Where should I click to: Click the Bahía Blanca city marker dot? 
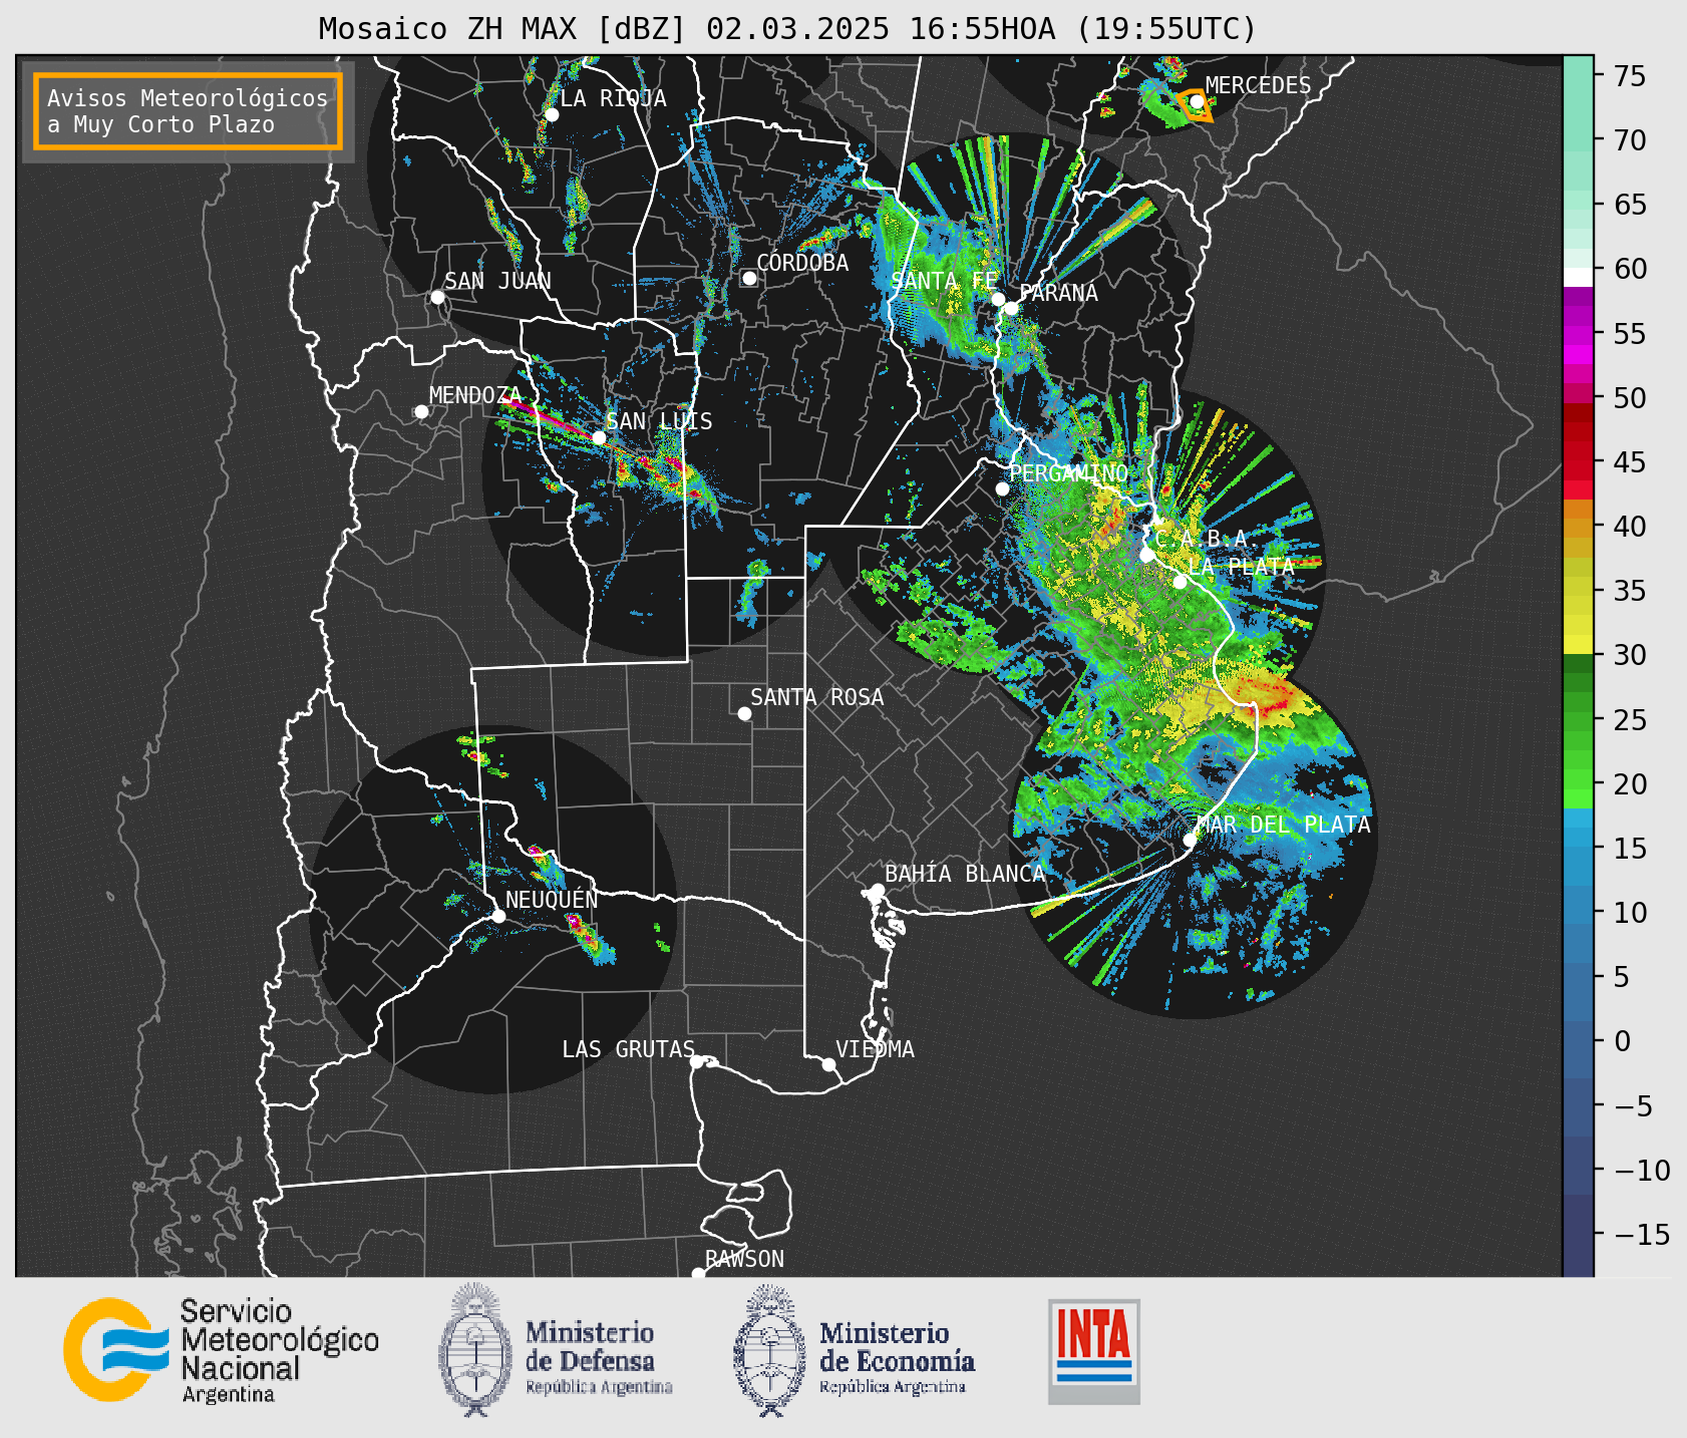pyautogui.click(x=877, y=890)
